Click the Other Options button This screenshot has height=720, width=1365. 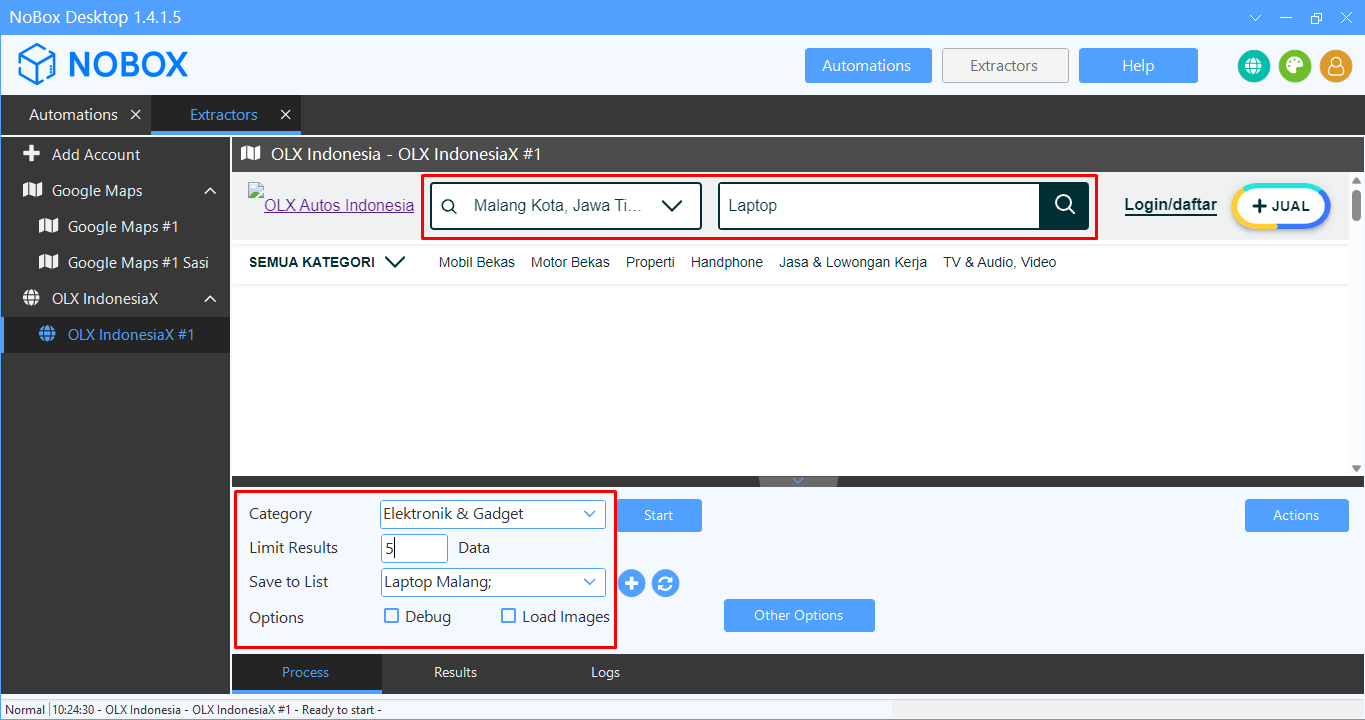(798, 615)
